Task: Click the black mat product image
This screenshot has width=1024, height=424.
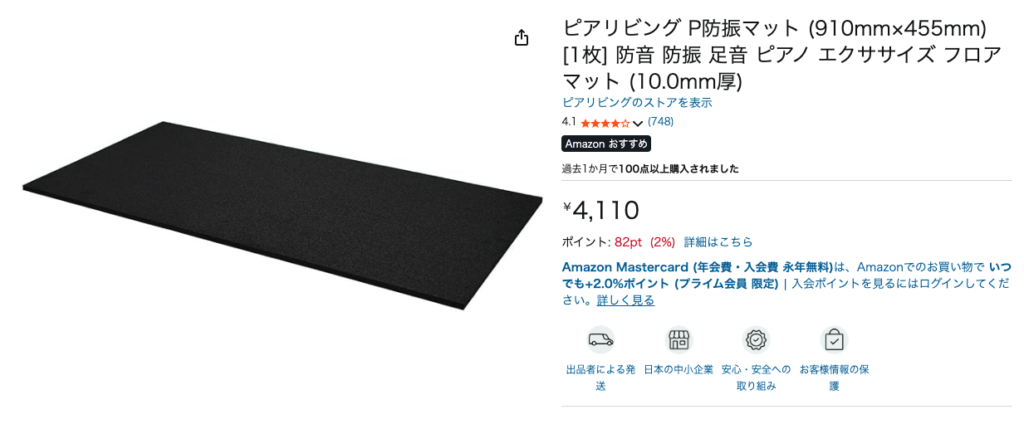Action: (x=282, y=215)
